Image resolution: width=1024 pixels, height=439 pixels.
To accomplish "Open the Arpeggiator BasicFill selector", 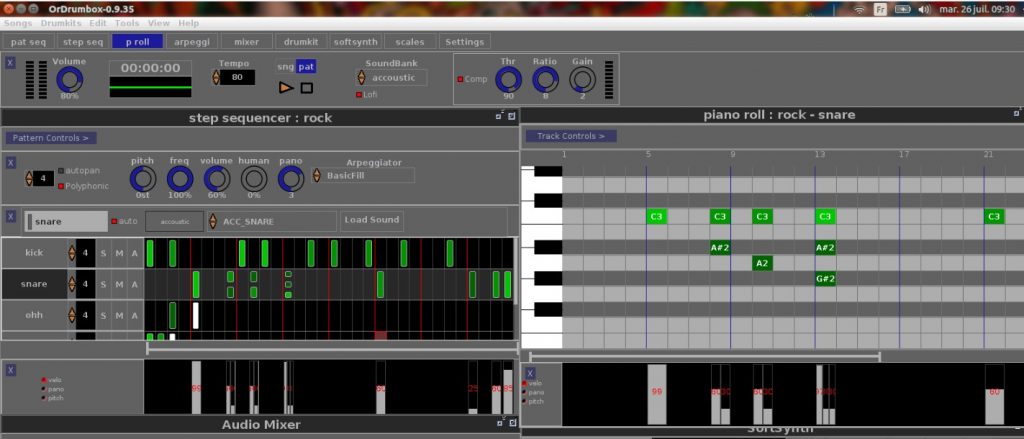I will pyautogui.click(x=364, y=176).
